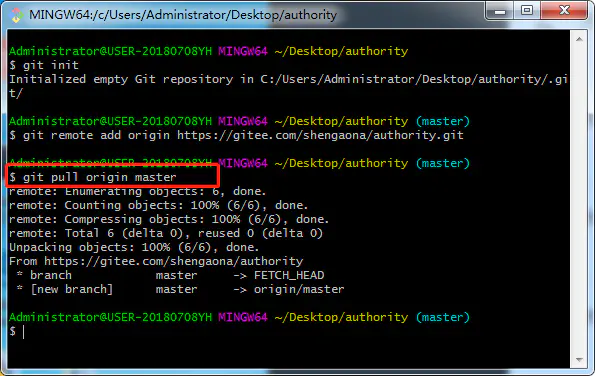Image resolution: width=595 pixels, height=376 pixels.
Task: Click the empty command prompt cursor line
Action: click(x=17, y=332)
